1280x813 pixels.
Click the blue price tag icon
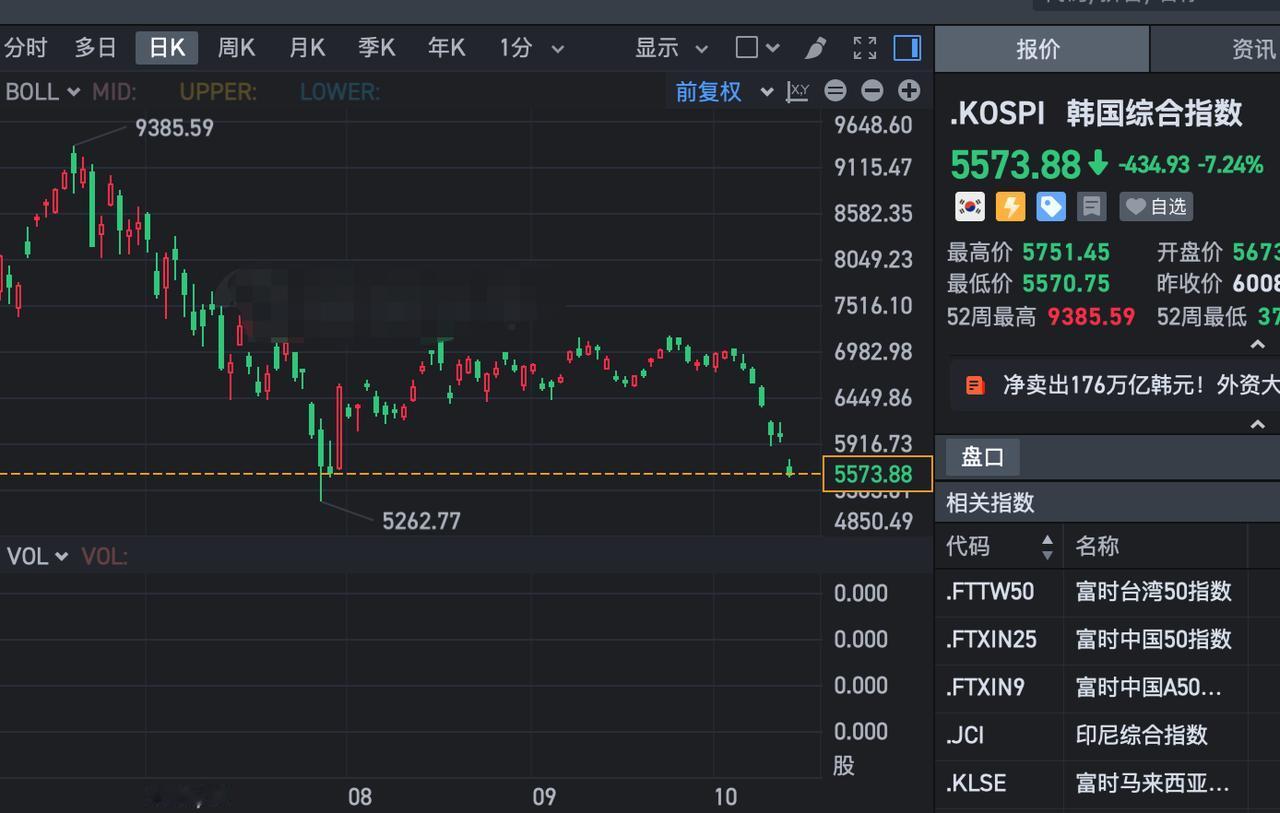click(x=1051, y=207)
